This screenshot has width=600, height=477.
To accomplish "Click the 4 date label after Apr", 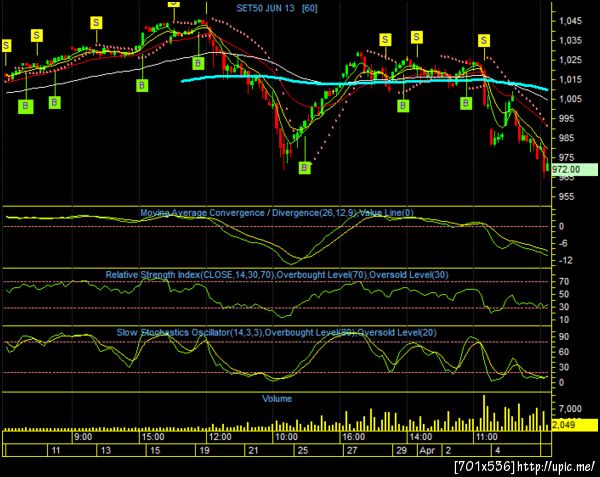I will (497, 450).
